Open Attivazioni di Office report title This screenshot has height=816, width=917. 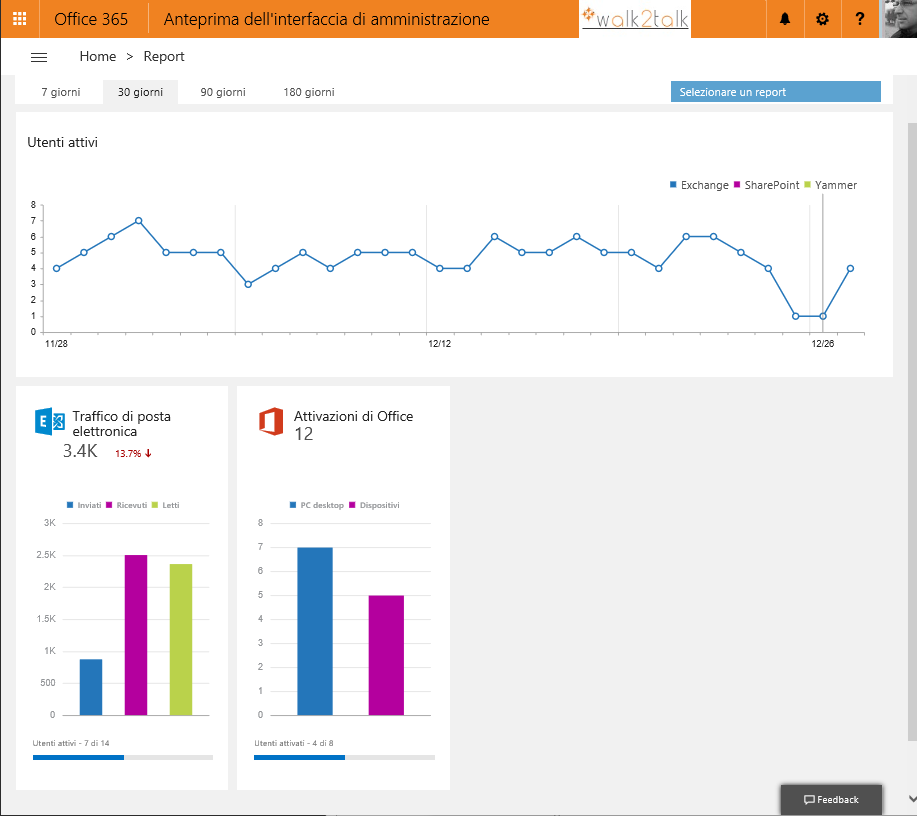[x=353, y=416]
